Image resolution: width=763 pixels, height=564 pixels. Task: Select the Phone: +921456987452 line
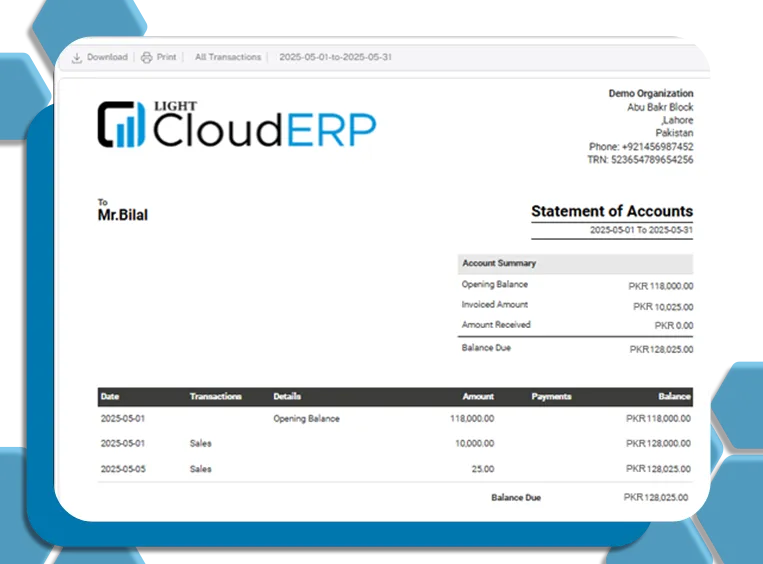(641, 146)
